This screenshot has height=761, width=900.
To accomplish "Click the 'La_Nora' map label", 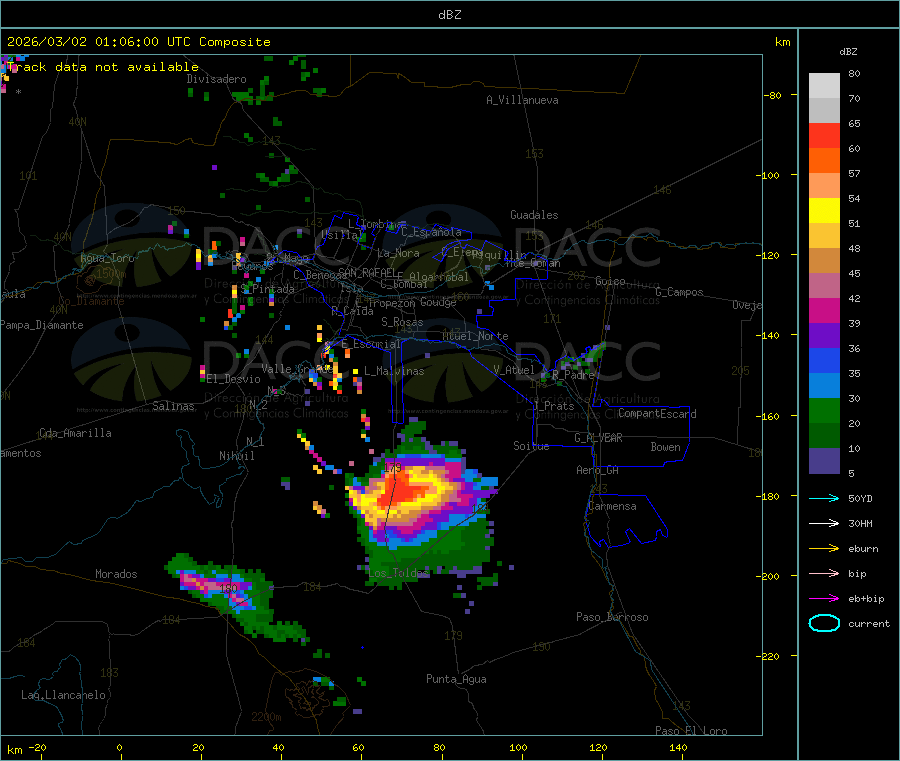I will click(398, 253).
